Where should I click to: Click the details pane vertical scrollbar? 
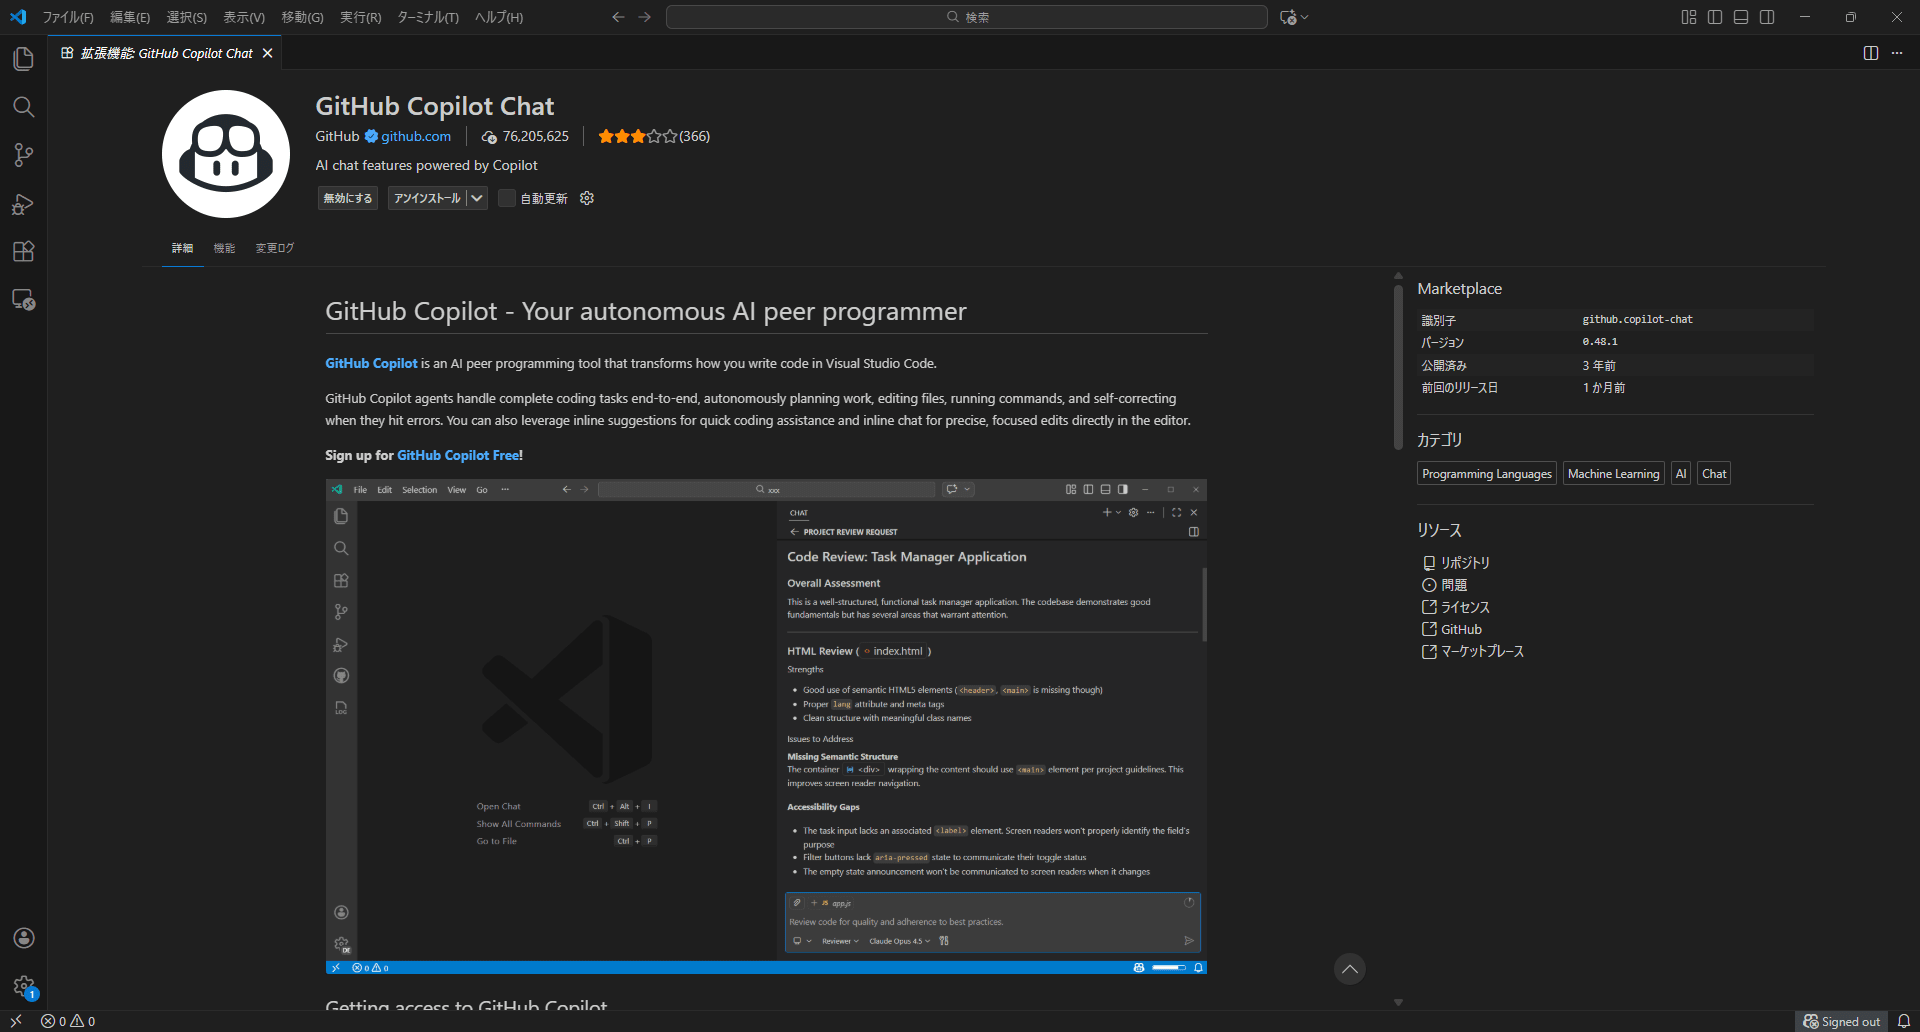pos(1398,367)
